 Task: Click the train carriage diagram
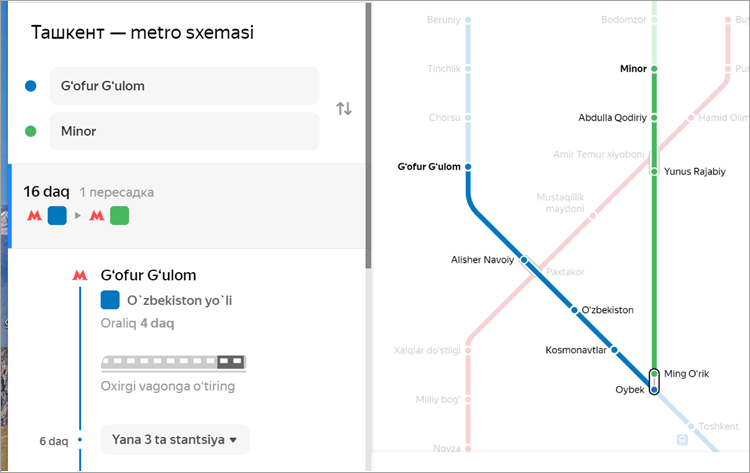[x=173, y=363]
